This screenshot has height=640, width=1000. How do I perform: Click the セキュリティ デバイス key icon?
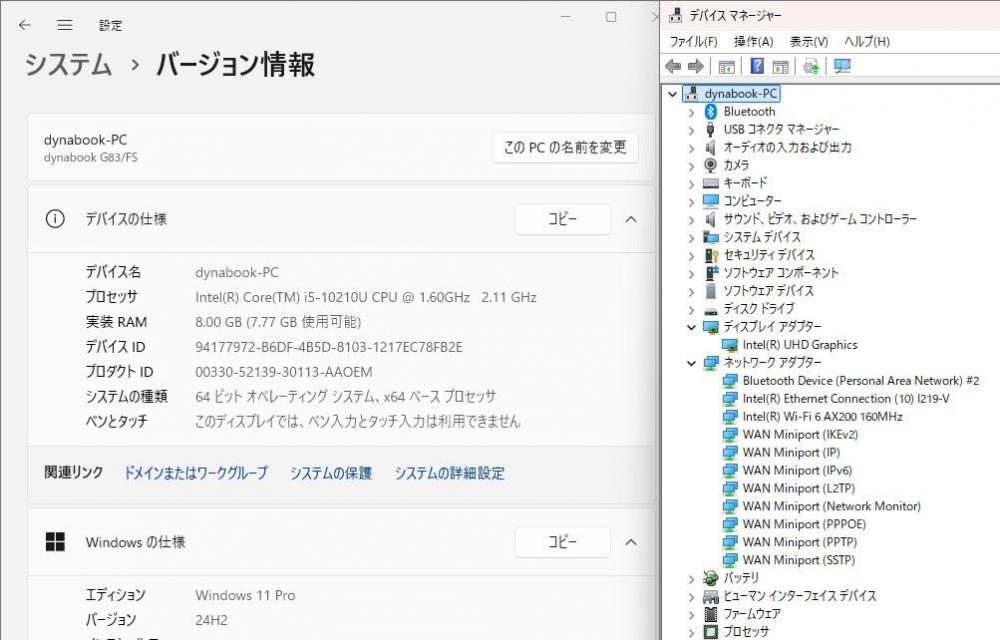[711, 255]
